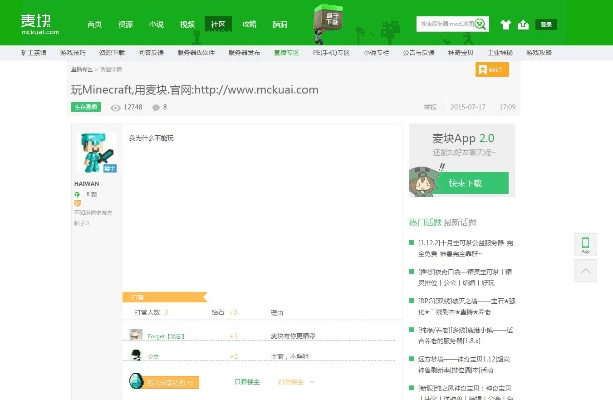613x400 pixels.
Task: Open the 麦块 mckuai.com logo
Action: (40, 24)
